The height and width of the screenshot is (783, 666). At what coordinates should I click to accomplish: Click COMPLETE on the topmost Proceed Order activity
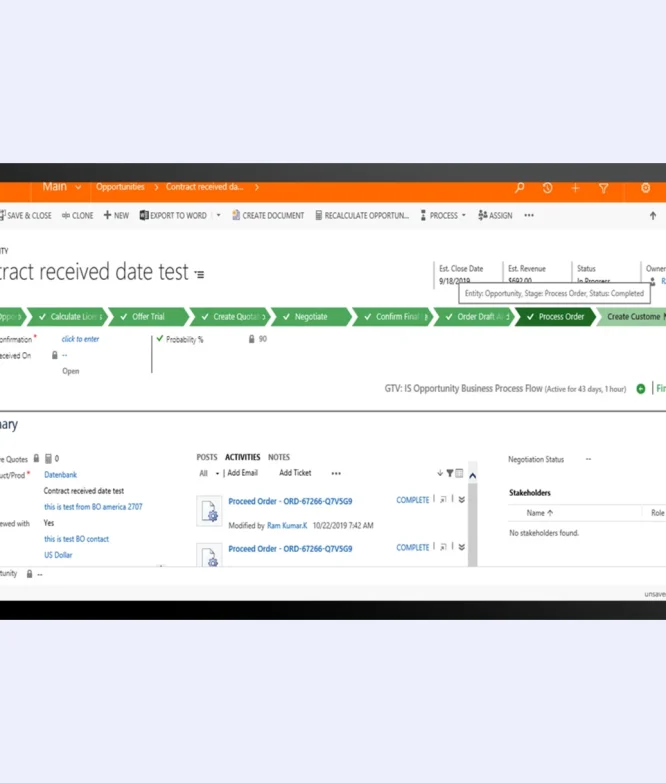[412, 500]
